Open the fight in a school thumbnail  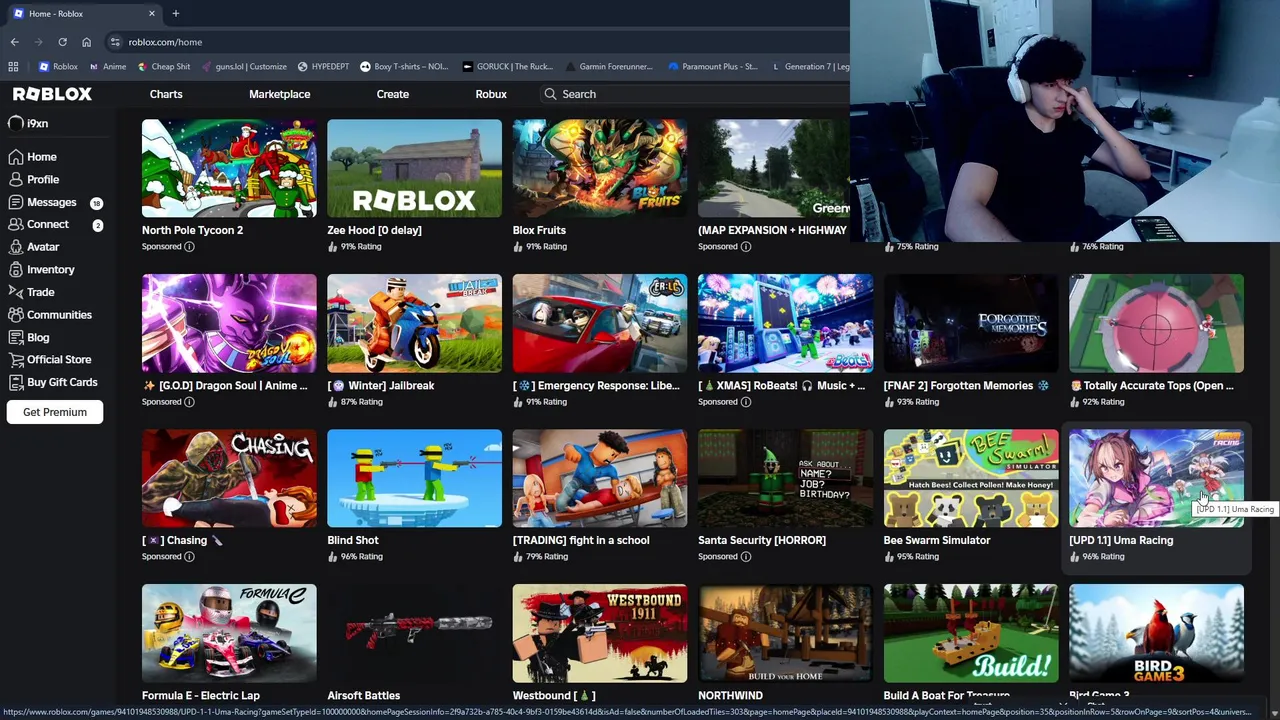[x=600, y=478]
